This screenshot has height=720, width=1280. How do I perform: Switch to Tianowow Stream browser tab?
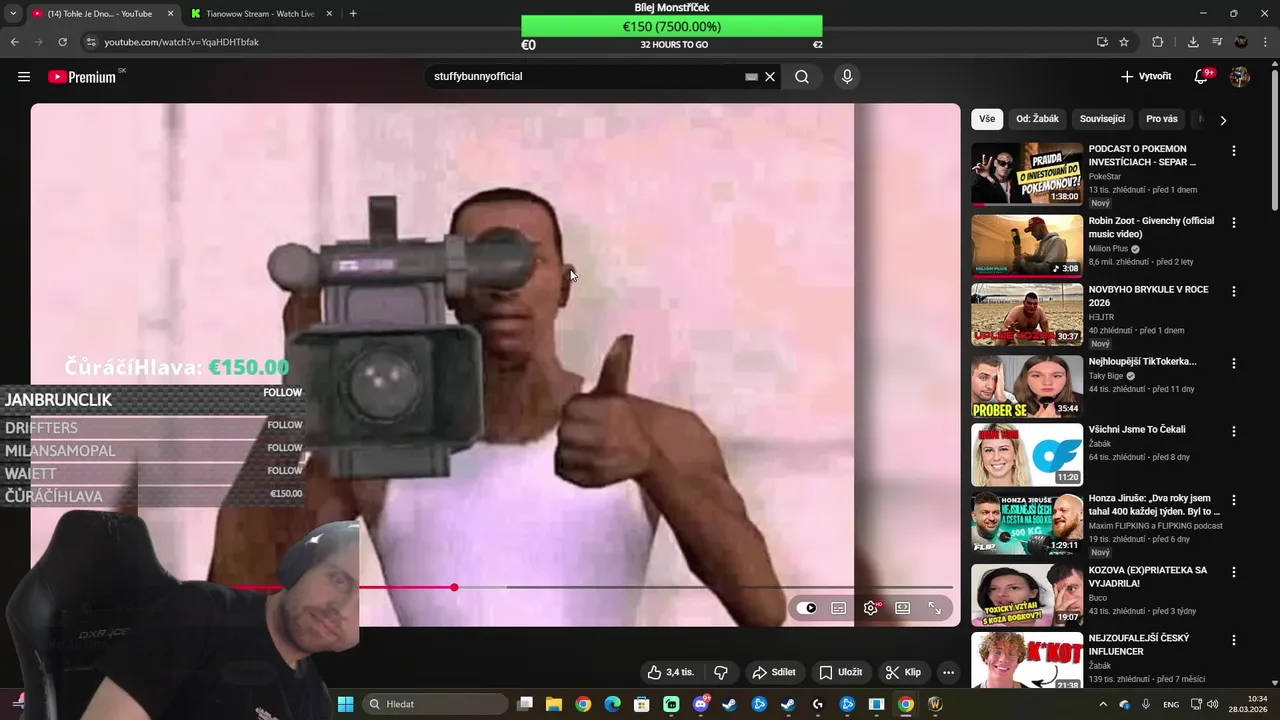(x=260, y=14)
